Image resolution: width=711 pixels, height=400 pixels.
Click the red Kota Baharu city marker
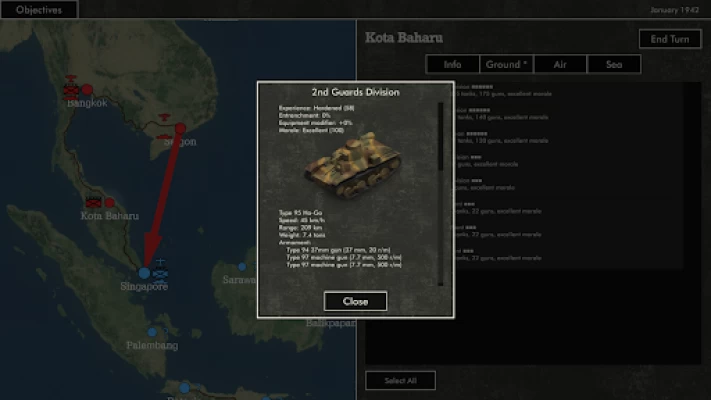pos(110,202)
